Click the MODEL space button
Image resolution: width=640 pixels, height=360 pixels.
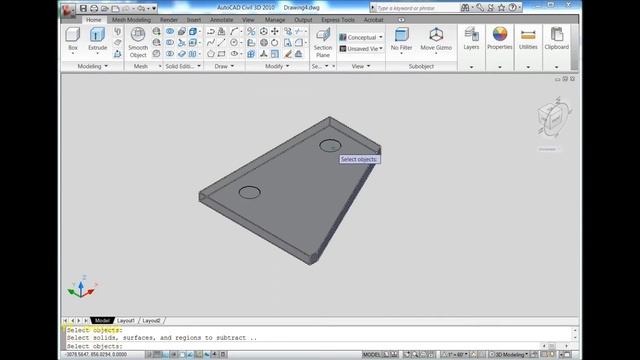point(371,355)
